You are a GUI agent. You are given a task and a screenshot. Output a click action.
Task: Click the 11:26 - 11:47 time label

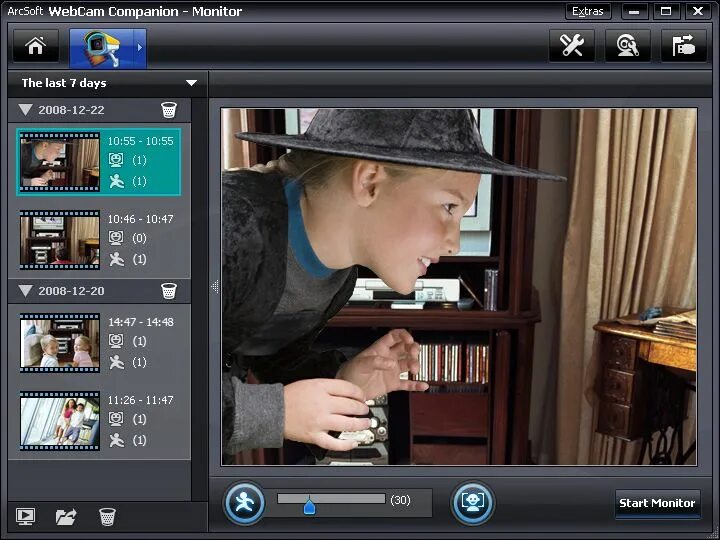pyautogui.click(x=141, y=400)
